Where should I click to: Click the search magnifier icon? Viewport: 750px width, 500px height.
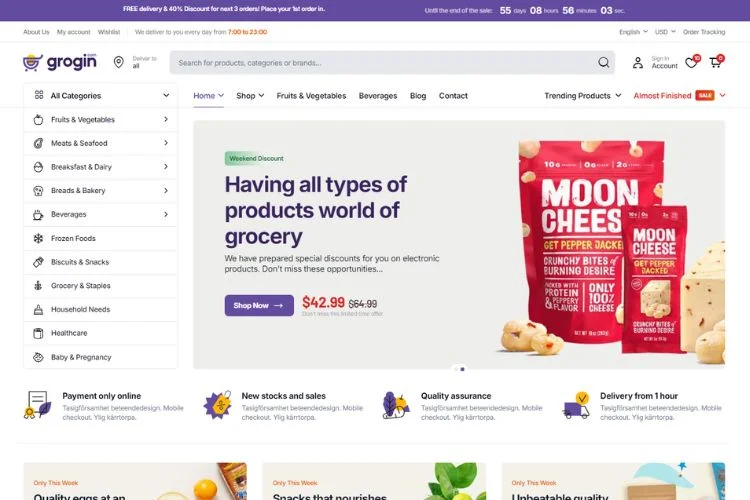(604, 63)
